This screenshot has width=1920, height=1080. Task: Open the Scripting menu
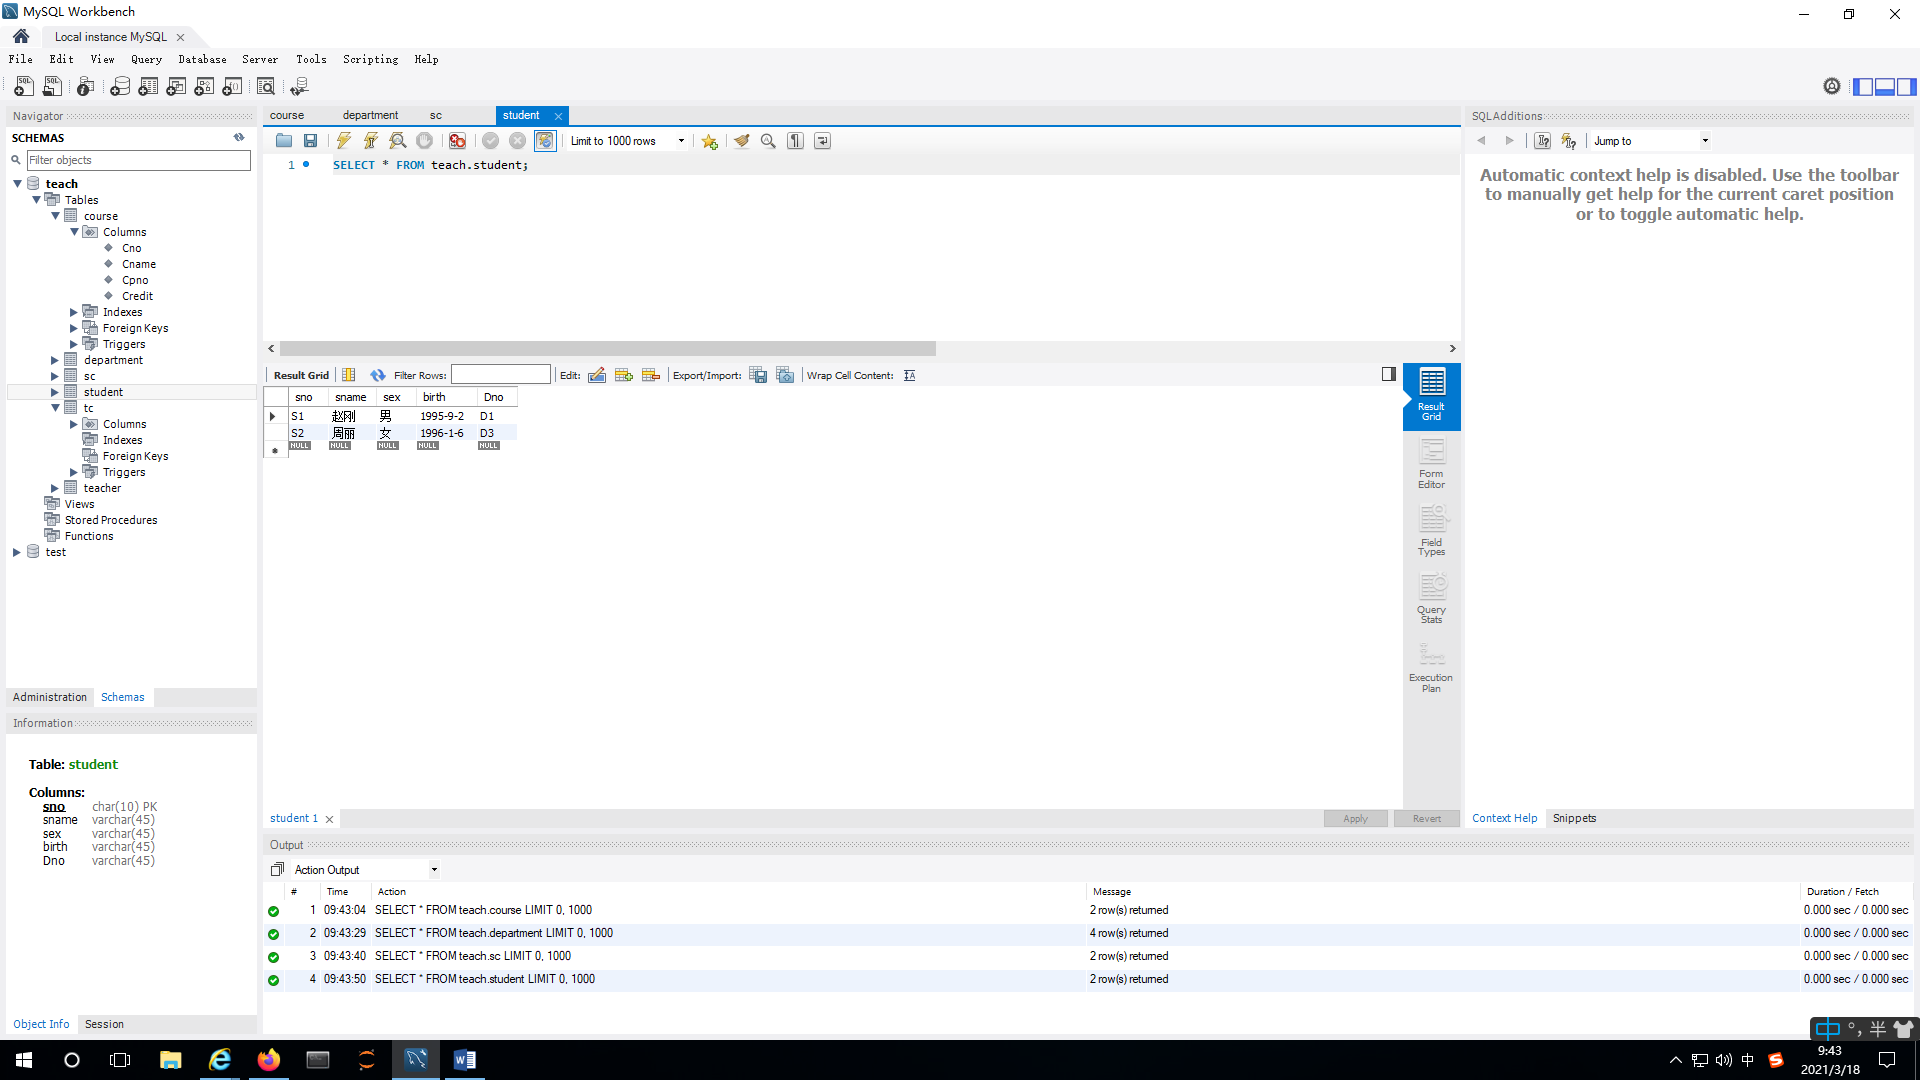click(370, 59)
